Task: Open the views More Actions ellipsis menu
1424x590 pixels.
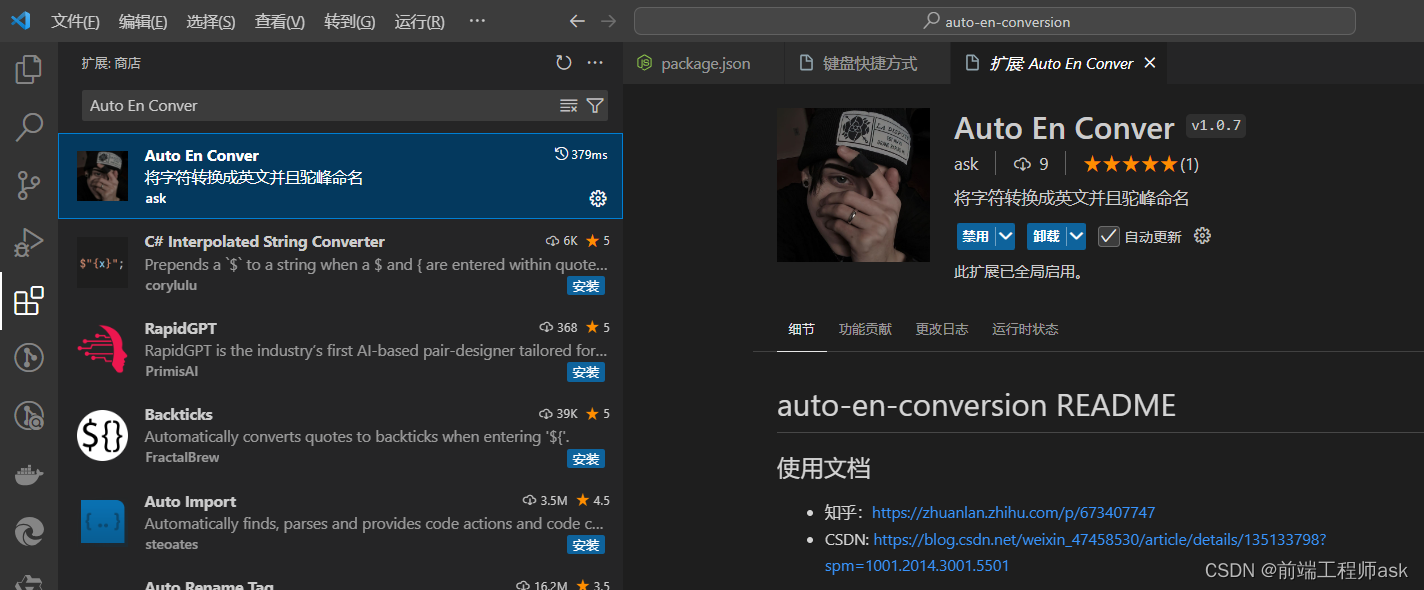Action: (x=595, y=62)
